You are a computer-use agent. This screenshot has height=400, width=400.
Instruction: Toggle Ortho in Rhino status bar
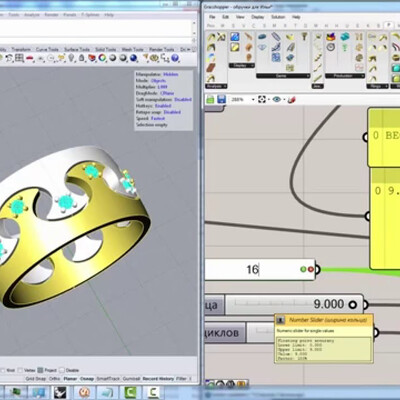tap(54, 379)
